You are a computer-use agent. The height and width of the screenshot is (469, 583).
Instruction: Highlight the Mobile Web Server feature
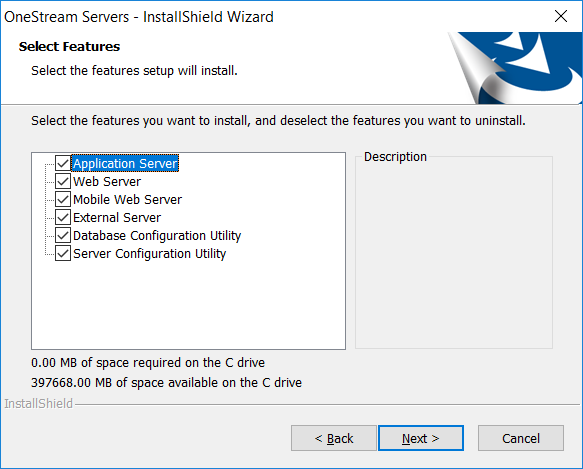[128, 199]
